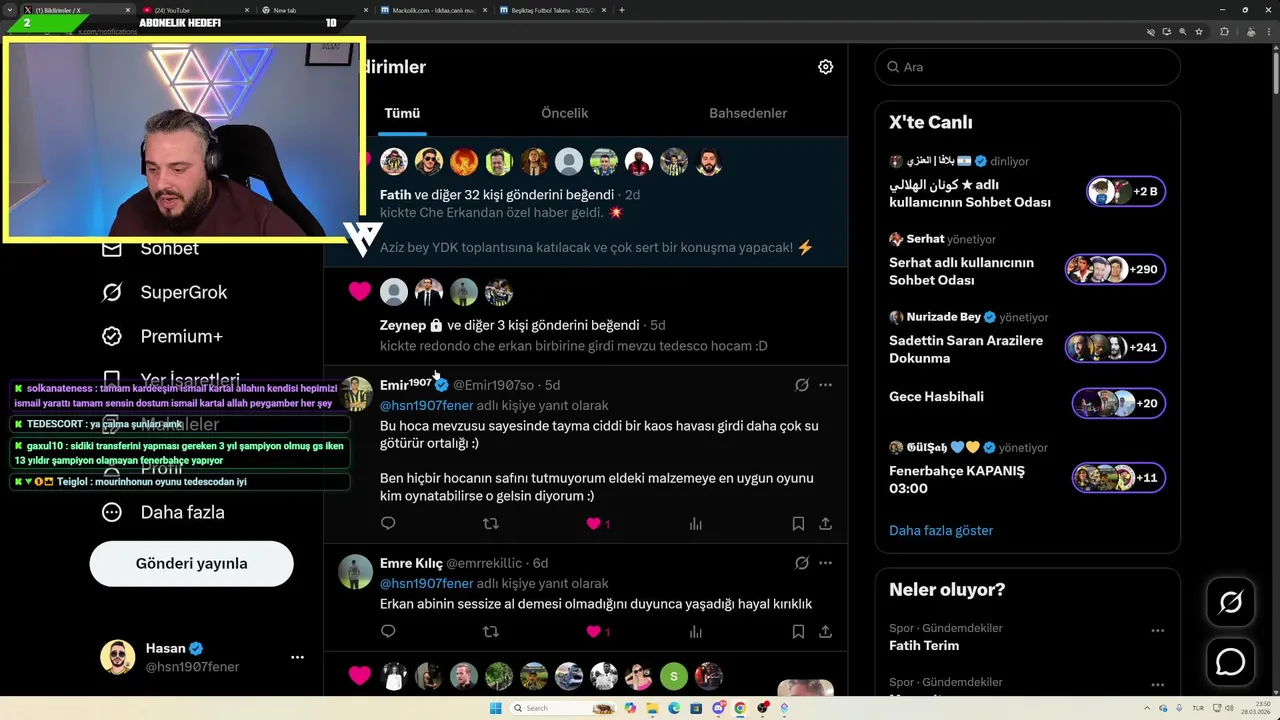Join Serhat's Sohbet Odası +290 space

(x=1115, y=269)
